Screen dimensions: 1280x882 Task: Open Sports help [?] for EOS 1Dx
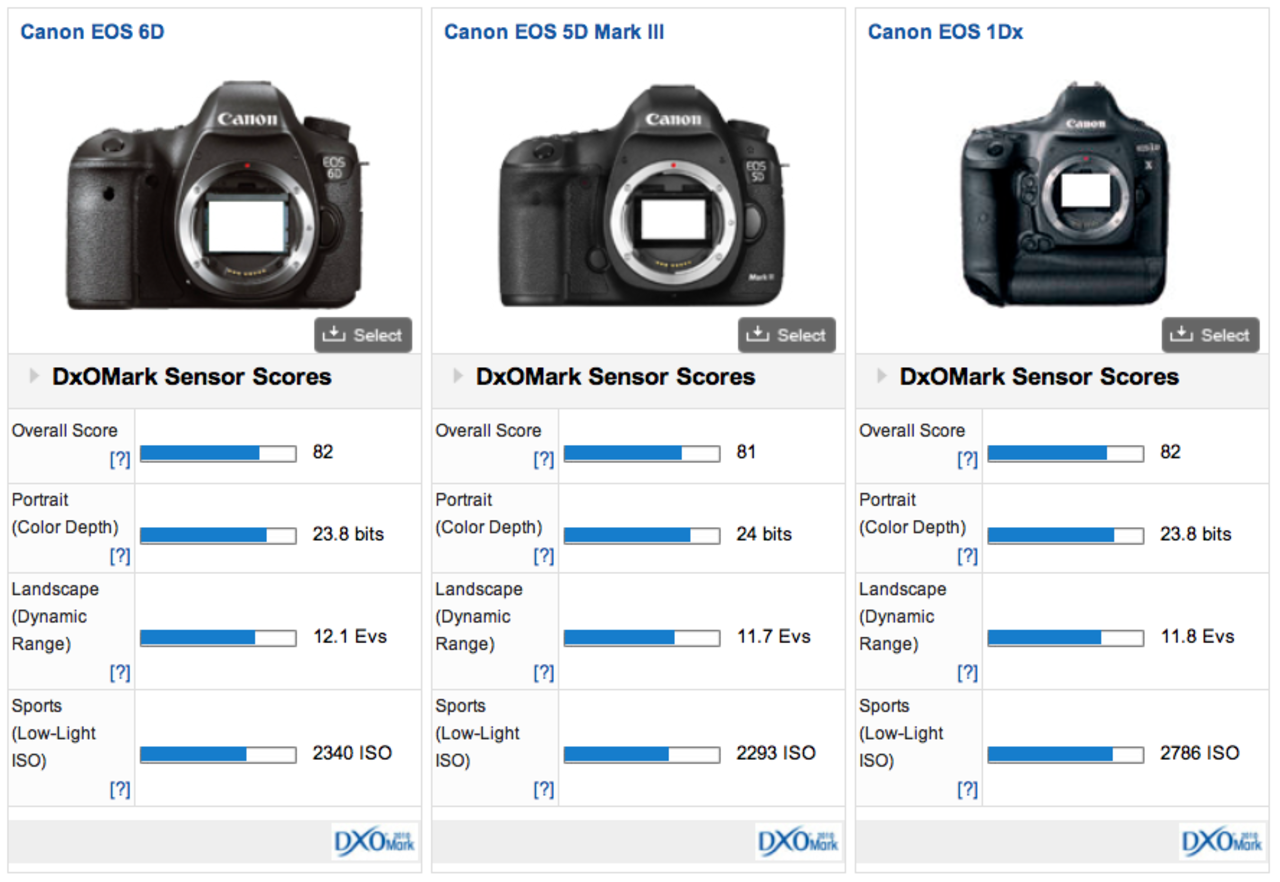point(968,789)
